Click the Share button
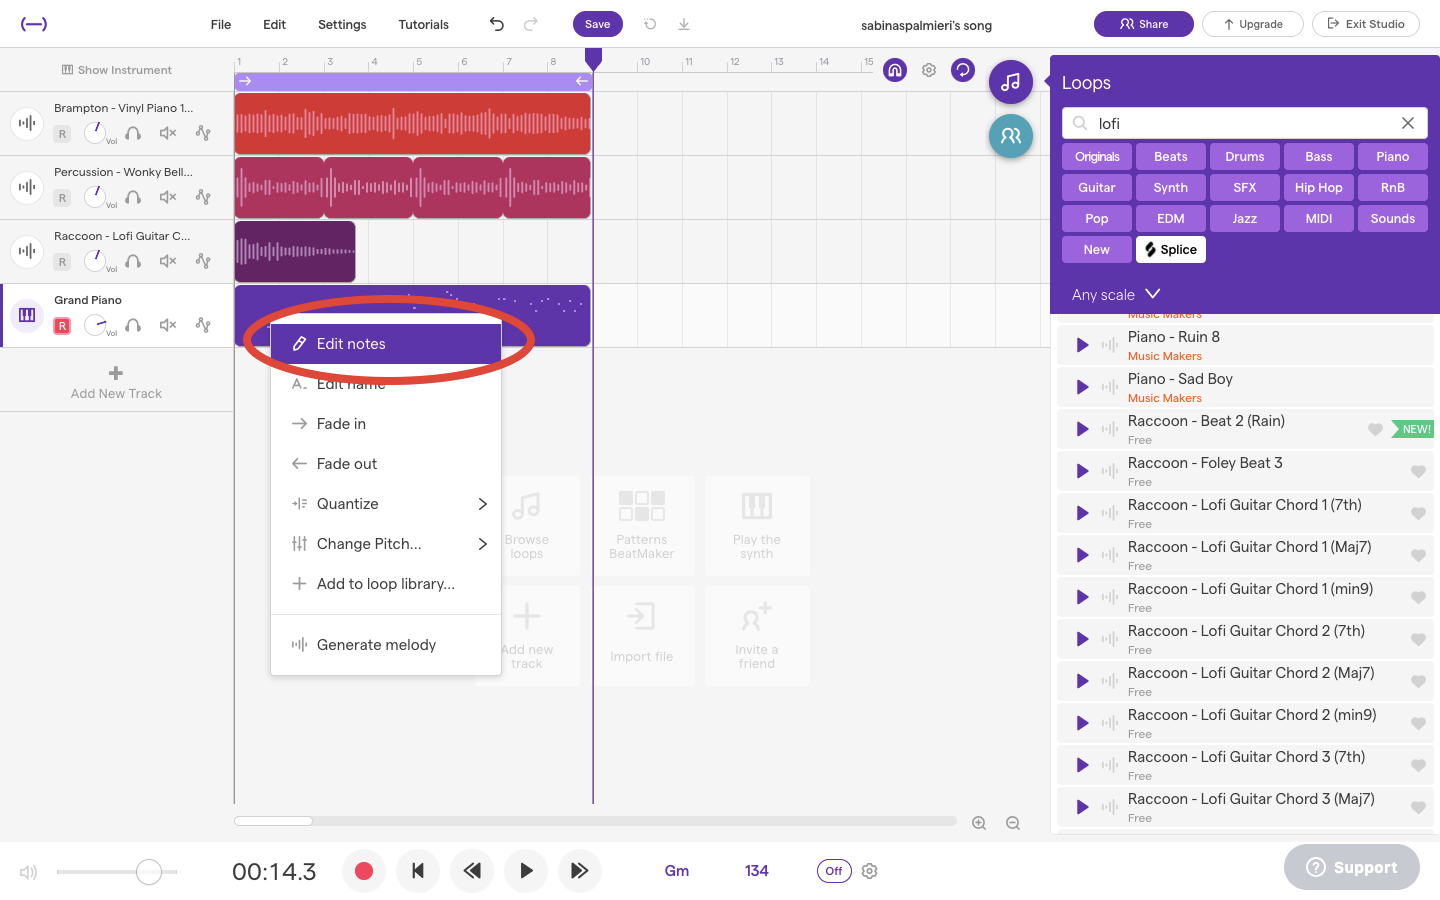Screen dimensions: 1440x900 click(x=1144, y=24)
